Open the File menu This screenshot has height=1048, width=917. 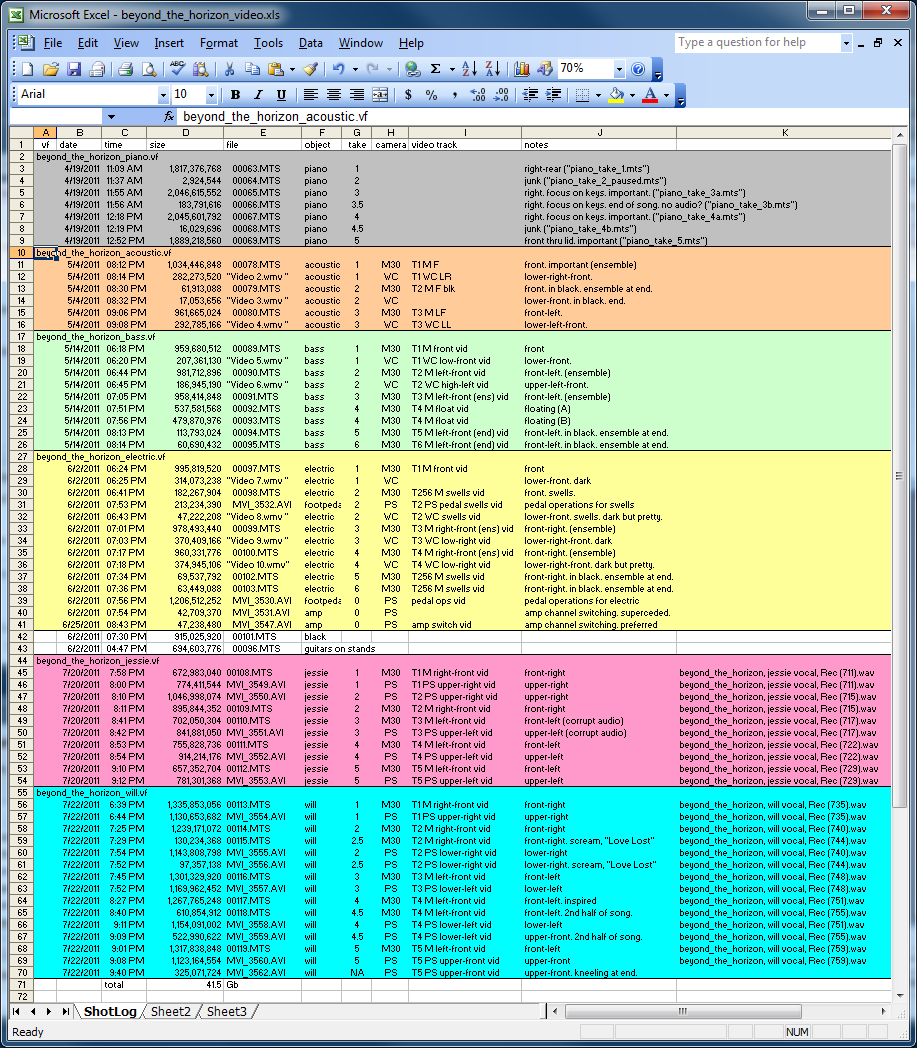(53, 43)
